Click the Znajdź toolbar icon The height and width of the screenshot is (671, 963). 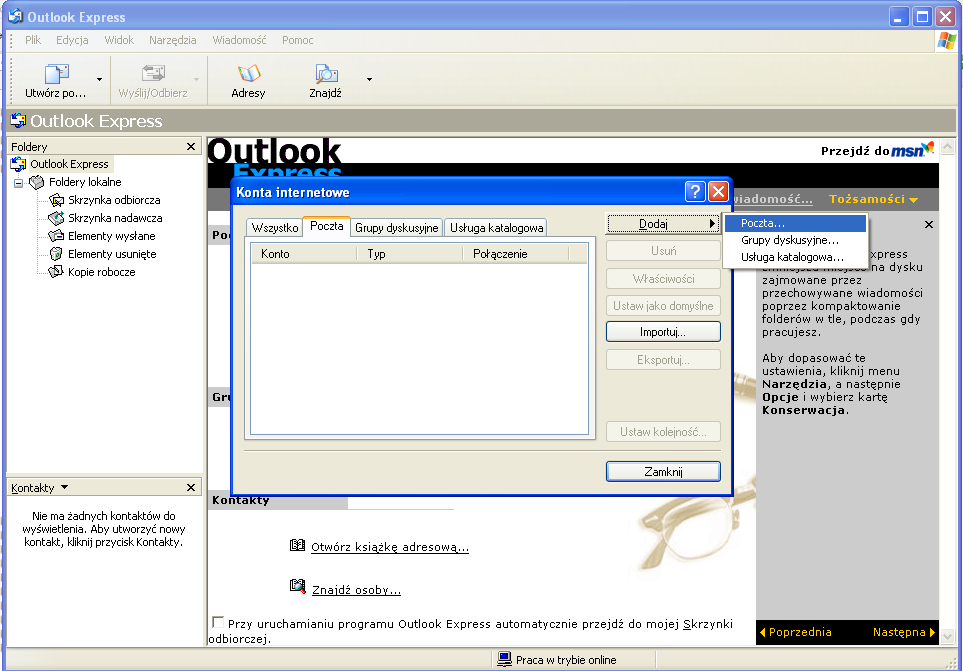point(326,74)
